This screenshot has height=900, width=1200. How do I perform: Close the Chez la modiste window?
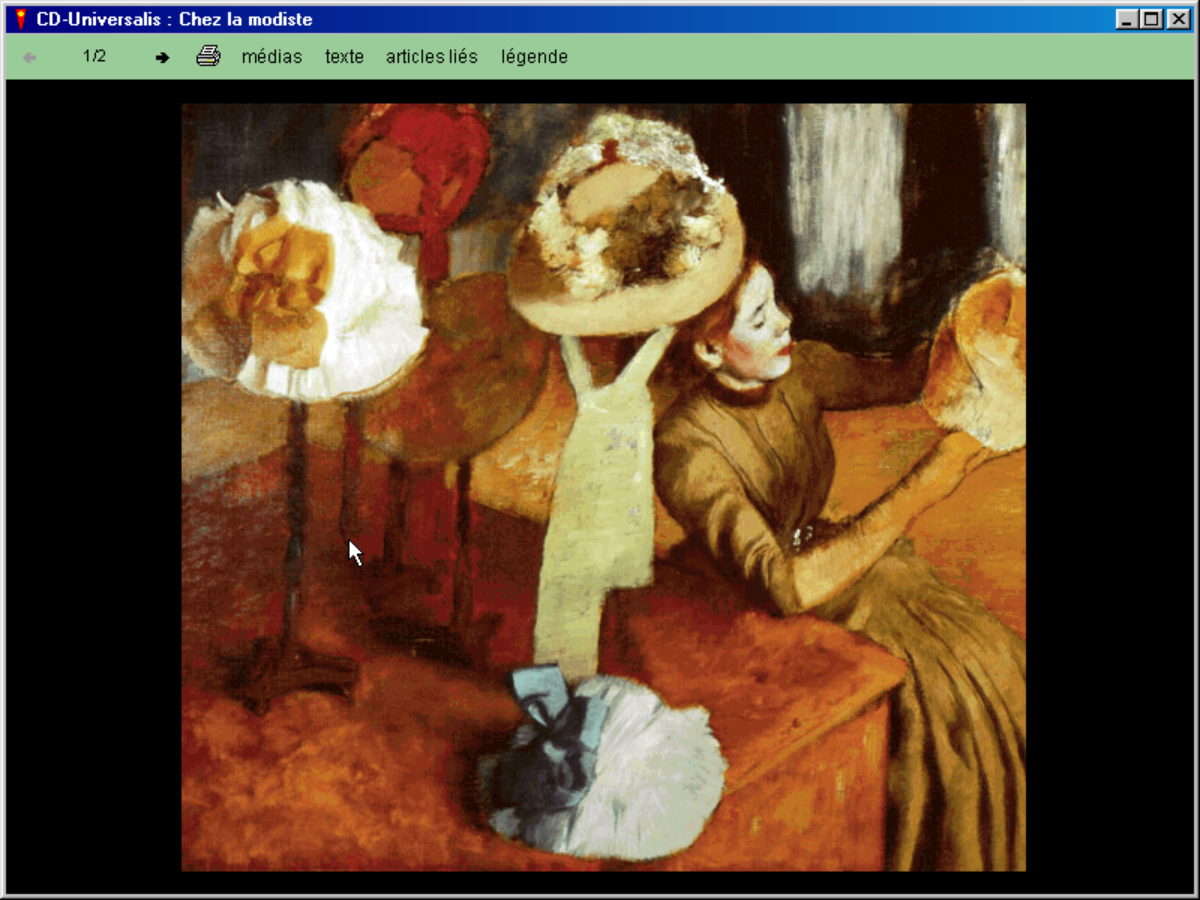click(x=1178, y=19)
